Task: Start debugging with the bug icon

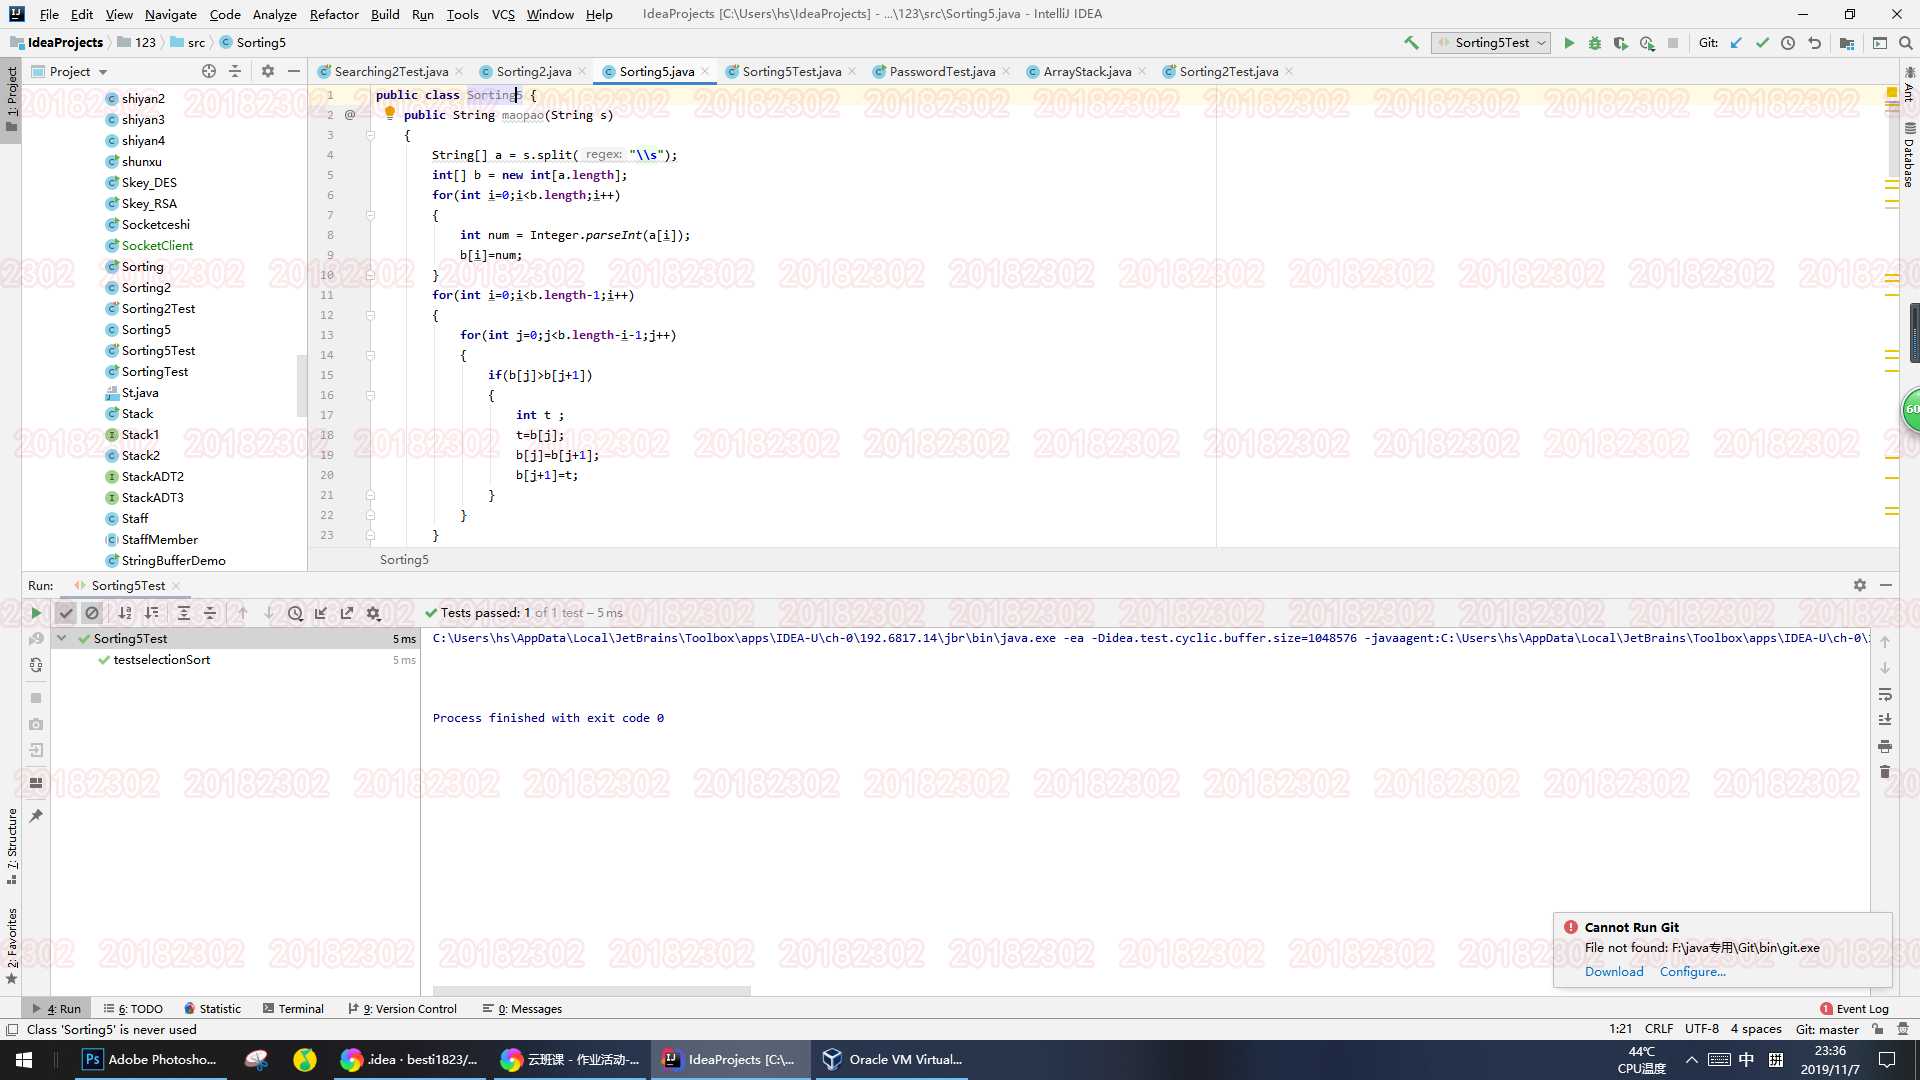Action: [x=1595, y=43]
